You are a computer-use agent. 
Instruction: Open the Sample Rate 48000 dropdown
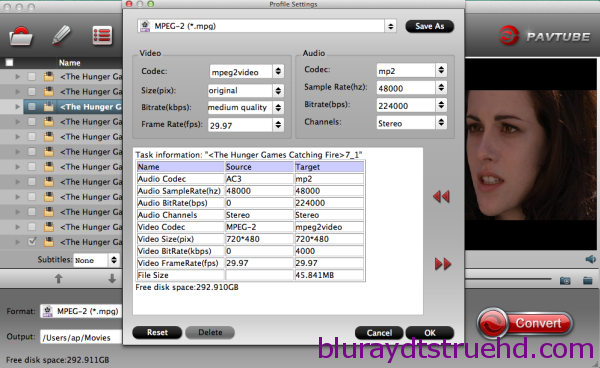coord(411,88)
